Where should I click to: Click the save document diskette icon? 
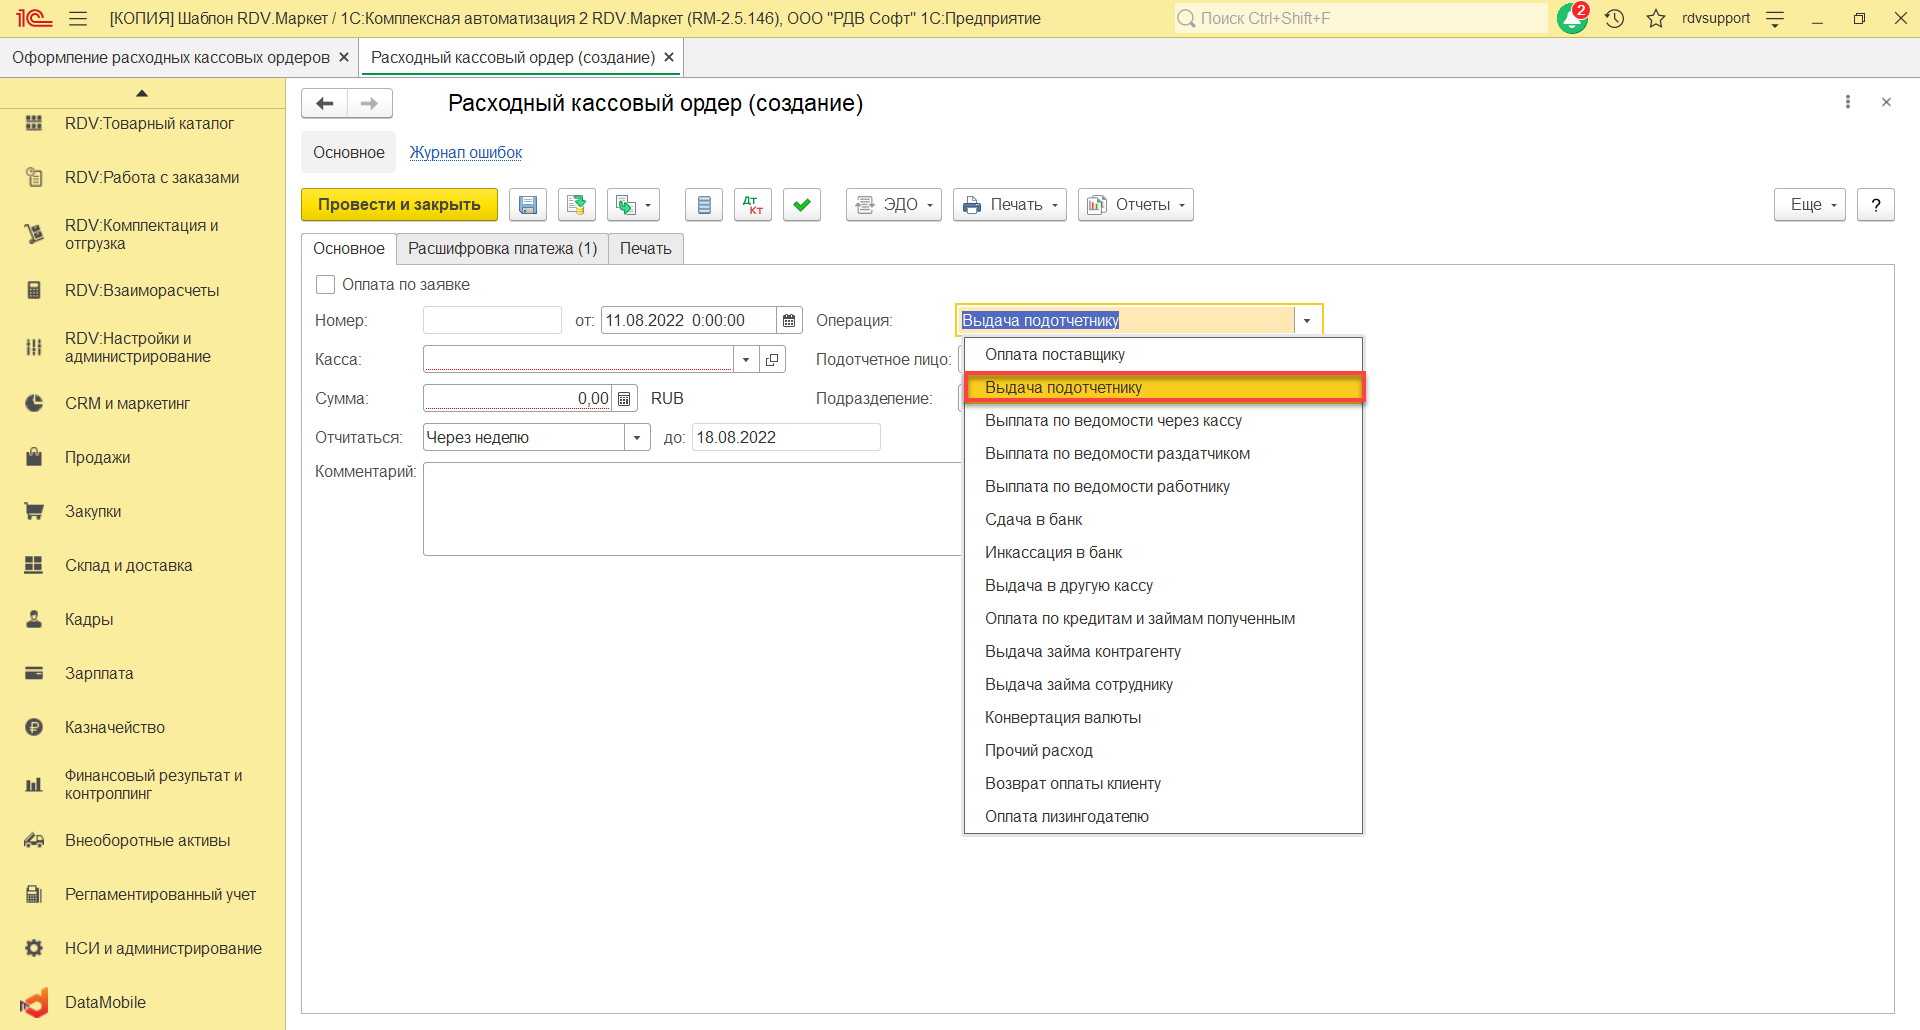click(527, 205)
